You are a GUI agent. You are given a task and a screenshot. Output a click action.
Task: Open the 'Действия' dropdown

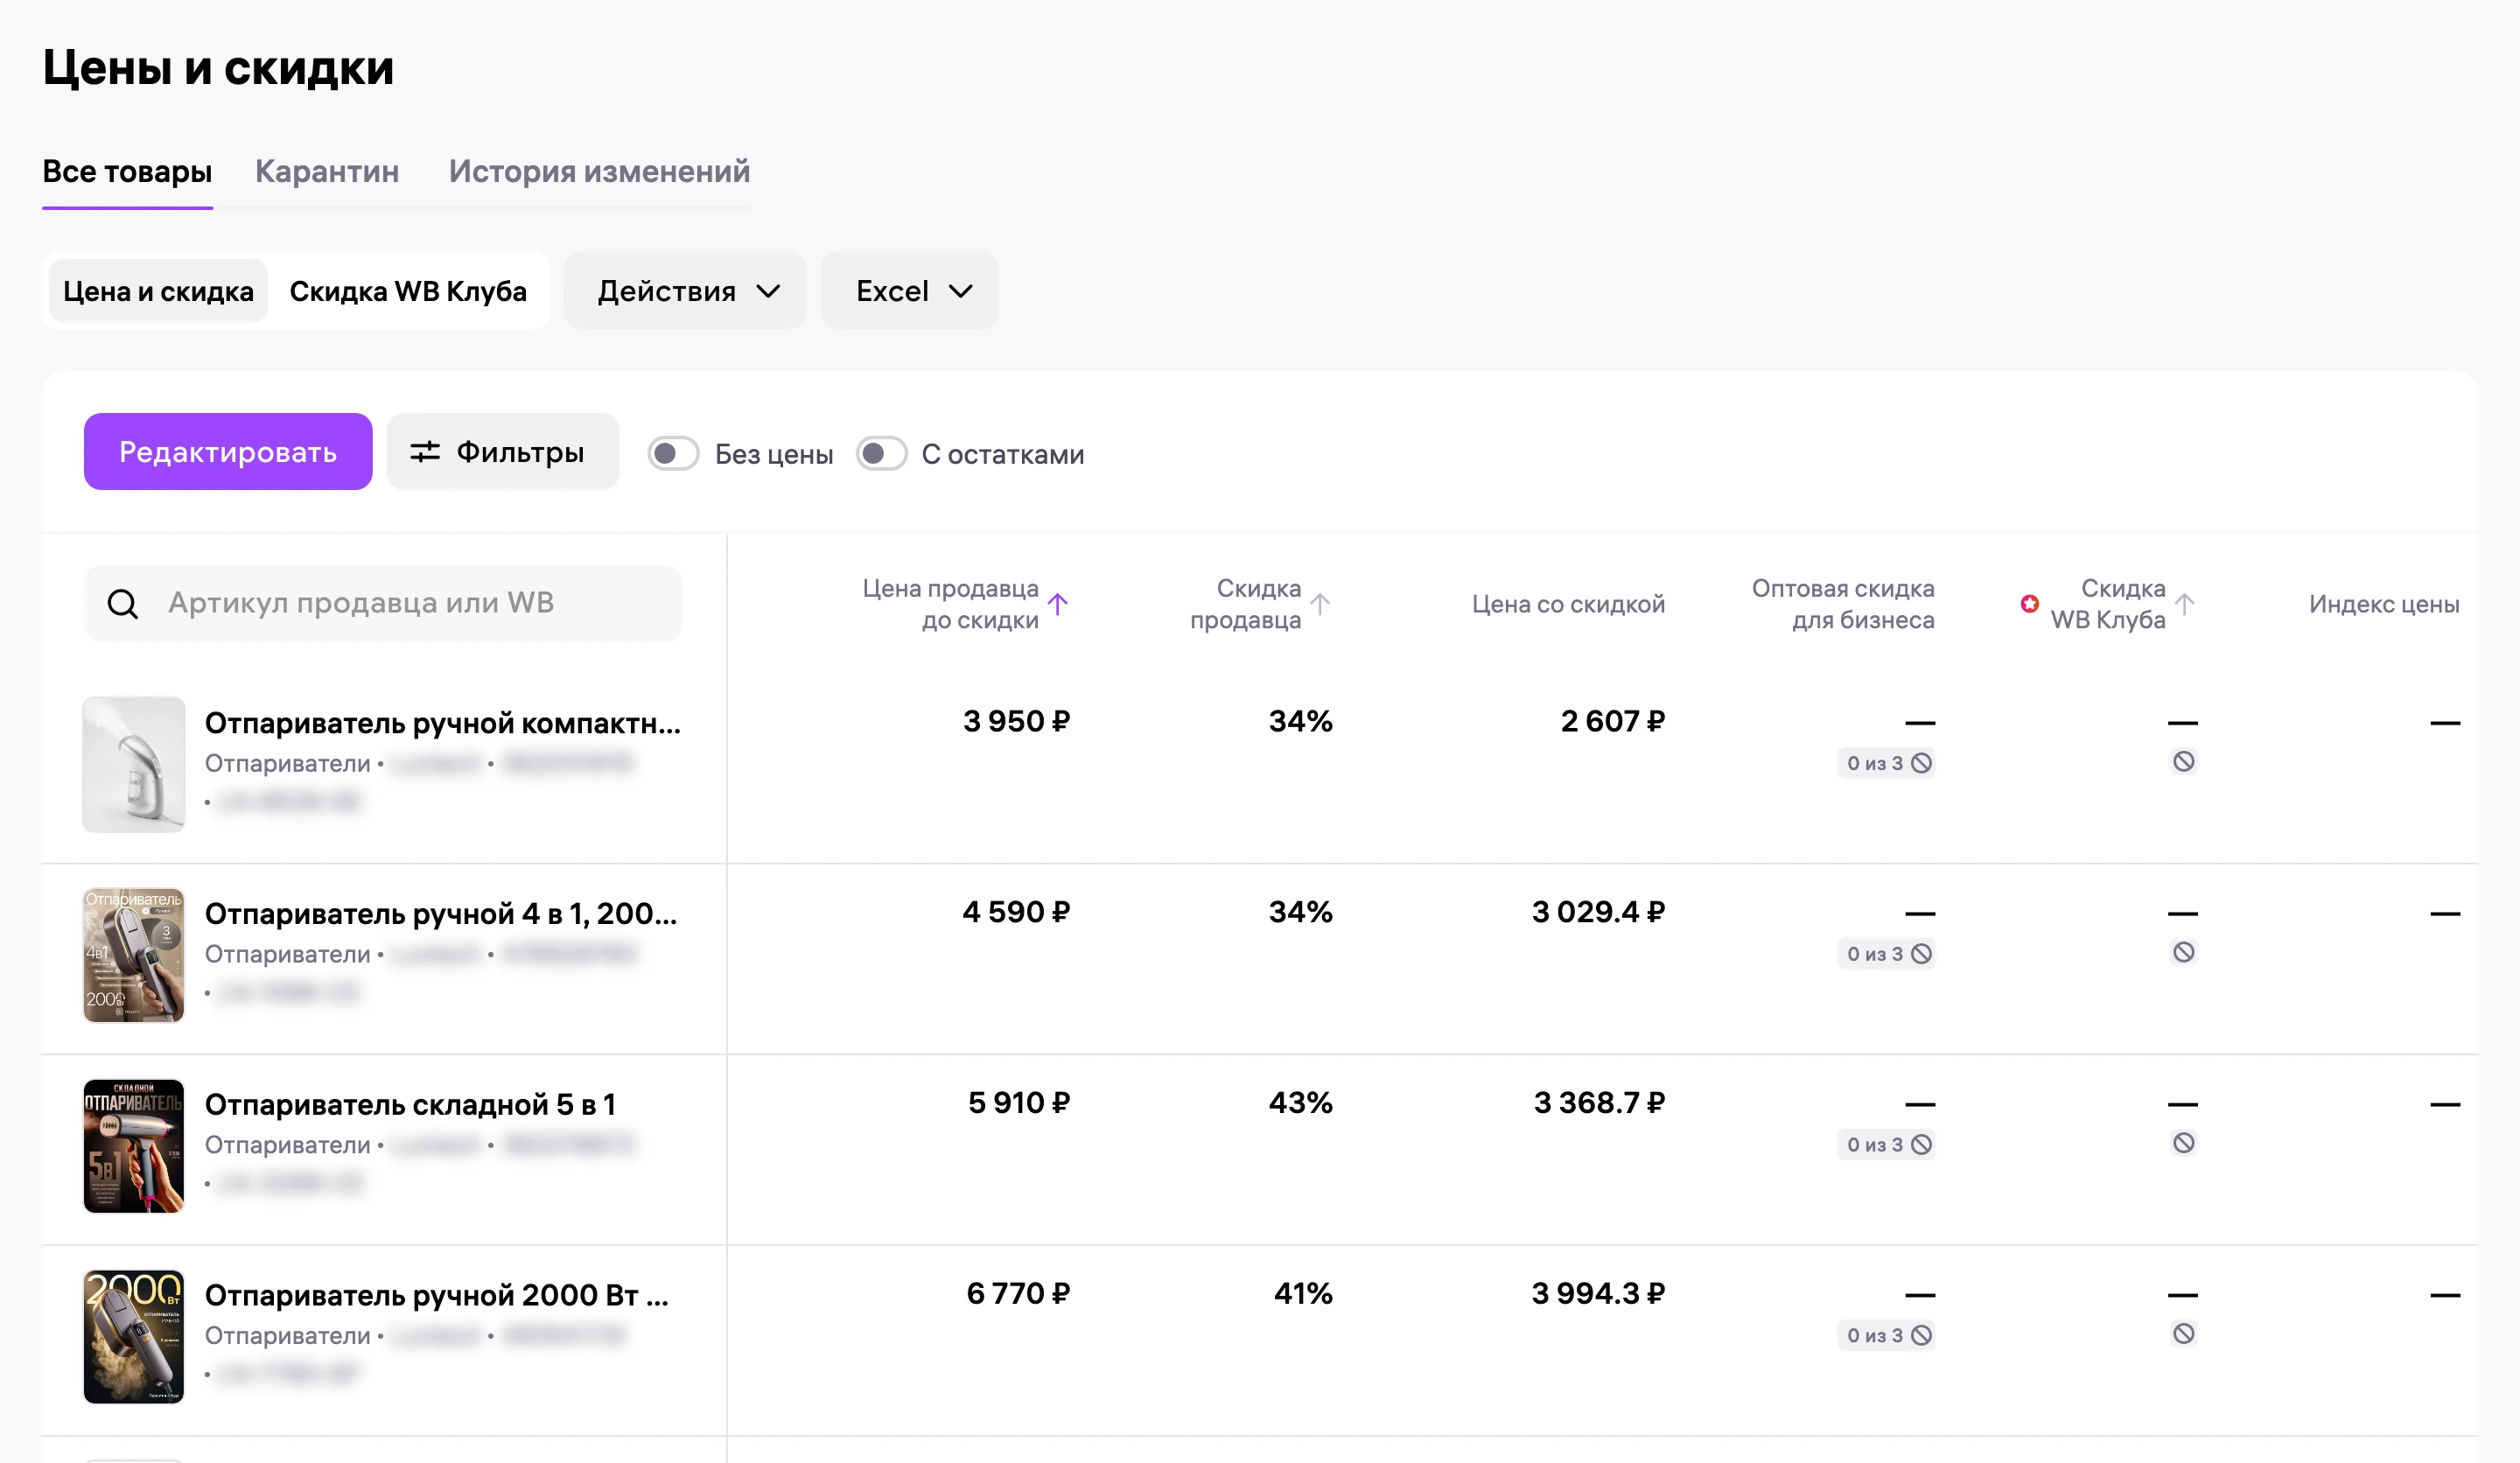click(x=685, y=291)
